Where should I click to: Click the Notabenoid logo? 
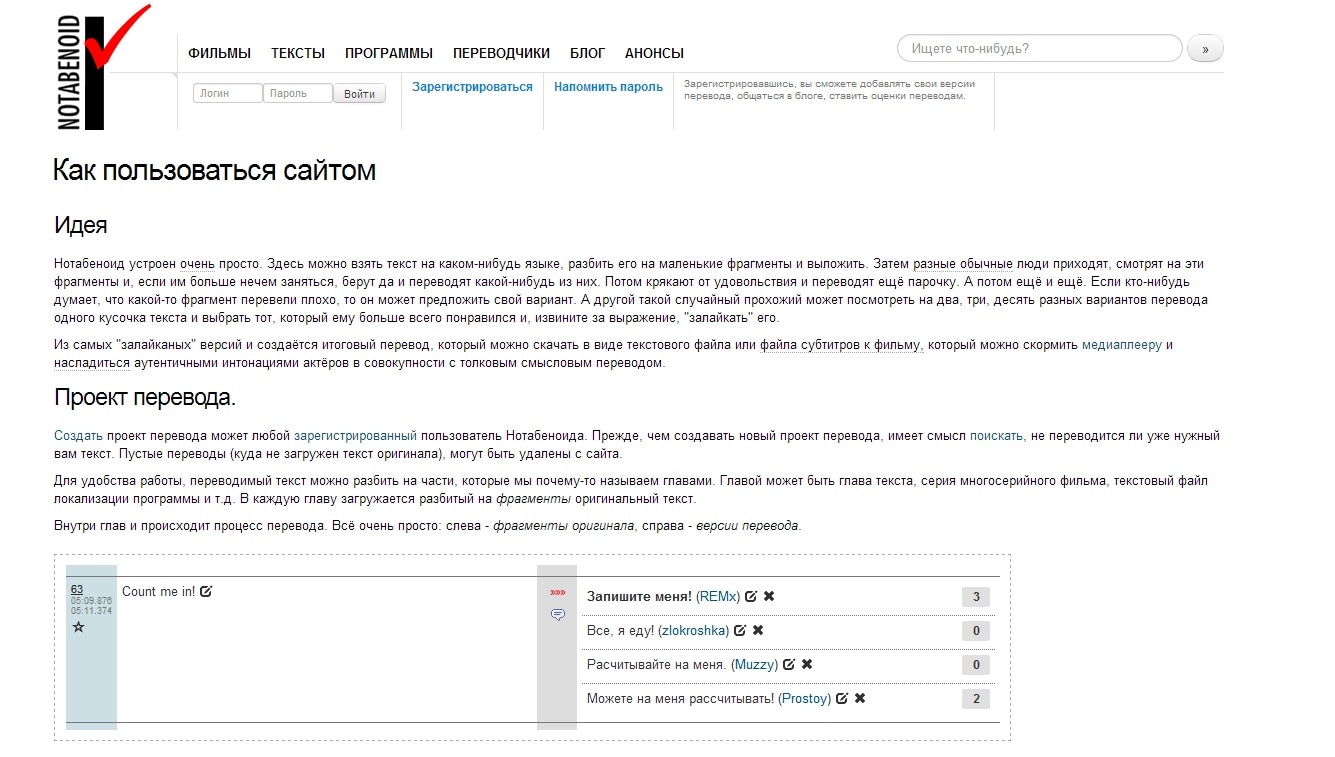[x=103, y=67]
